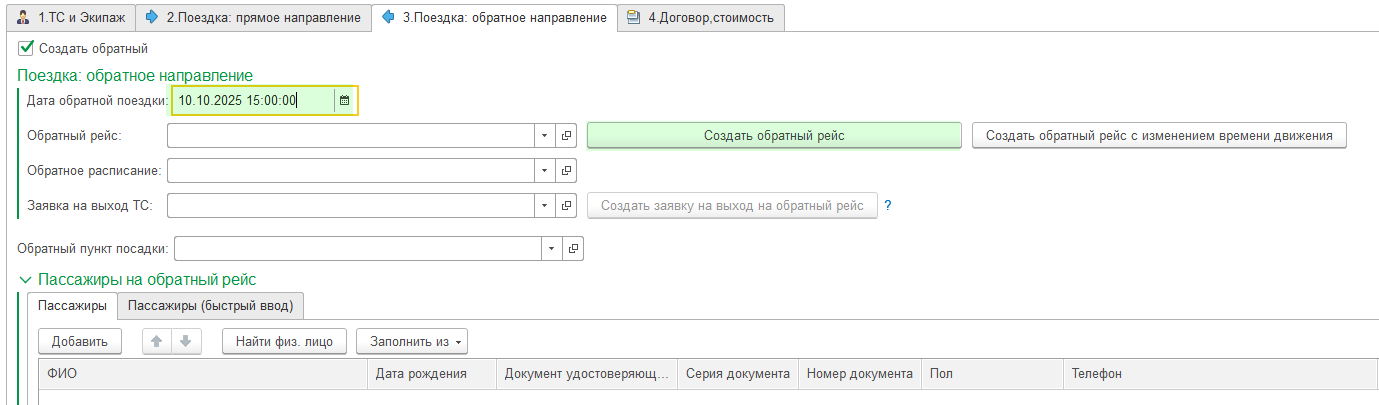Toggle the Создать обратный checkbox

coord(26,47)
